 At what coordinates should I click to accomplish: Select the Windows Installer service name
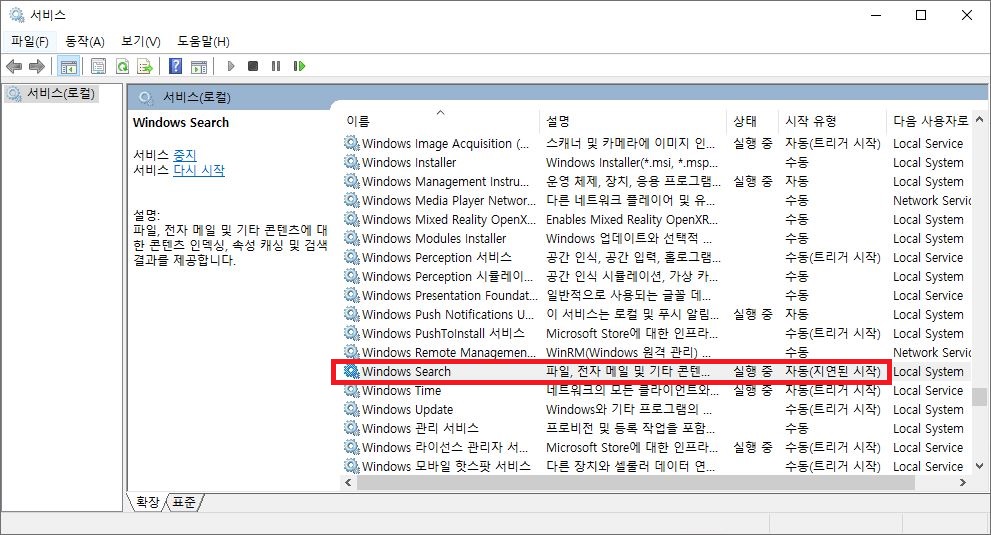pyautogui.click(x=409, y=163)
